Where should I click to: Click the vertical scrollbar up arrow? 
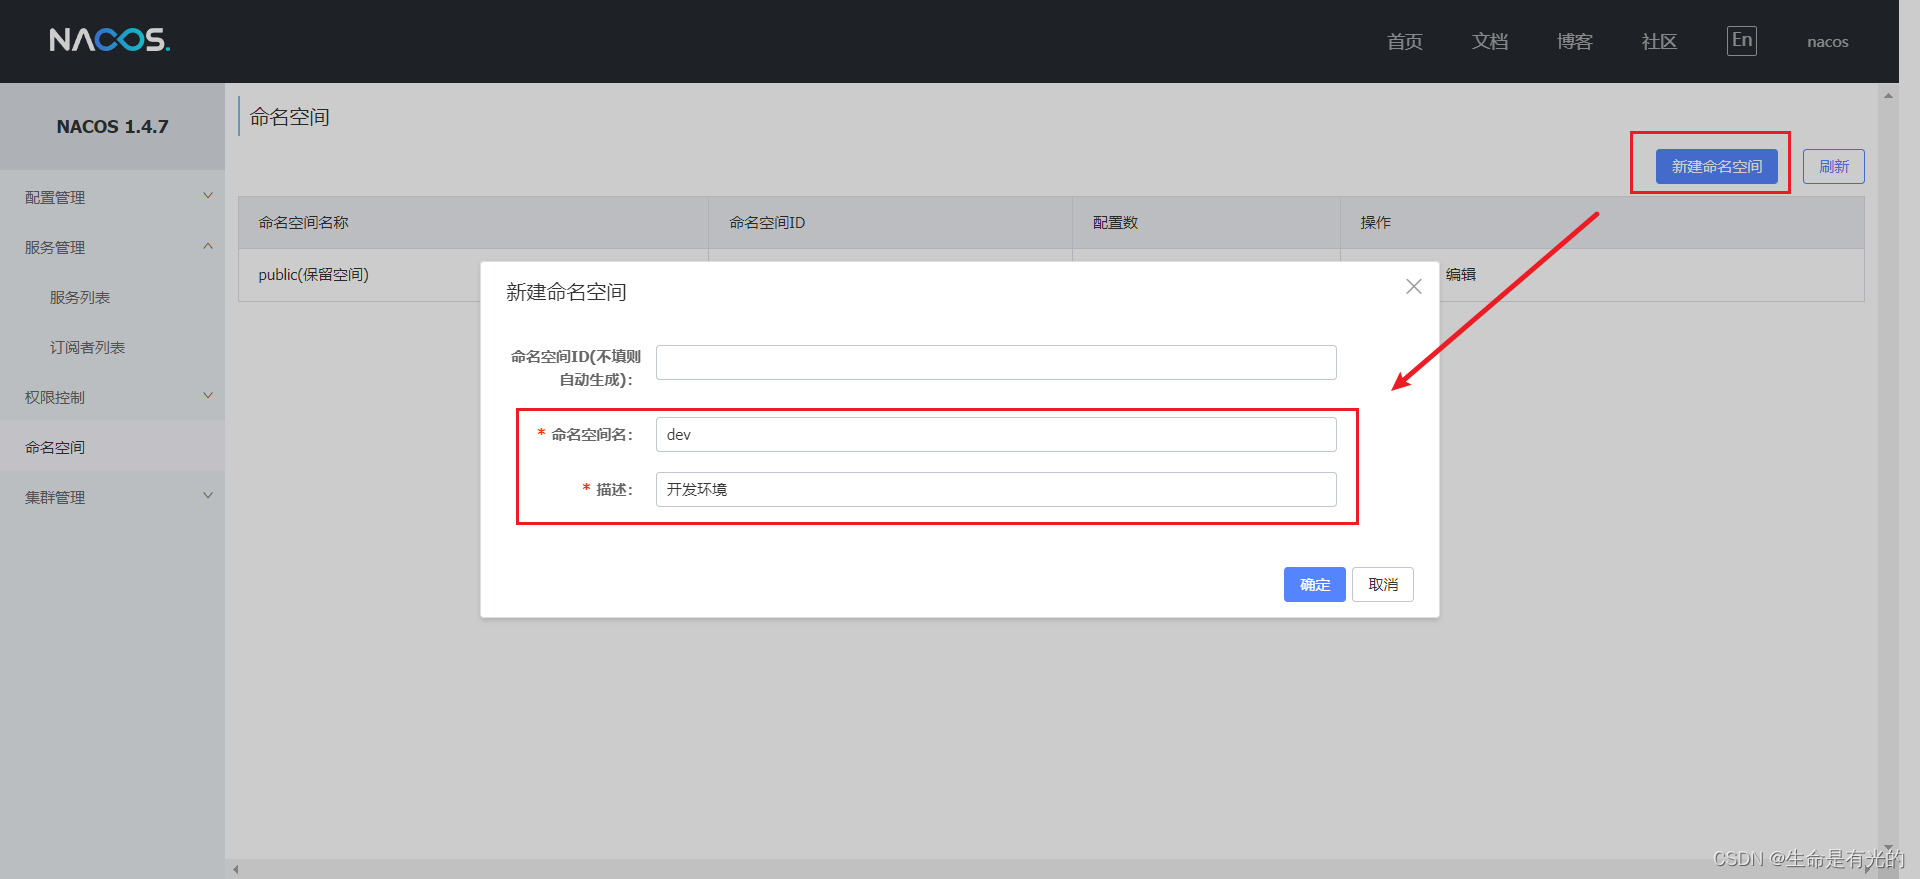1888,96
